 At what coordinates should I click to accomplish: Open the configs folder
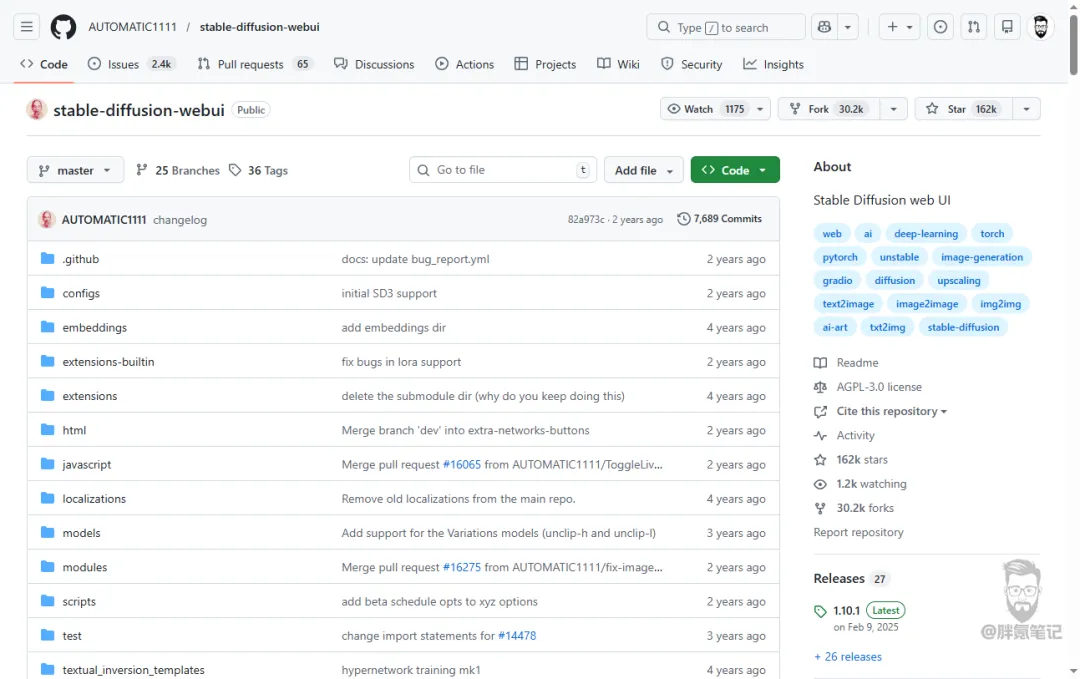81,293
